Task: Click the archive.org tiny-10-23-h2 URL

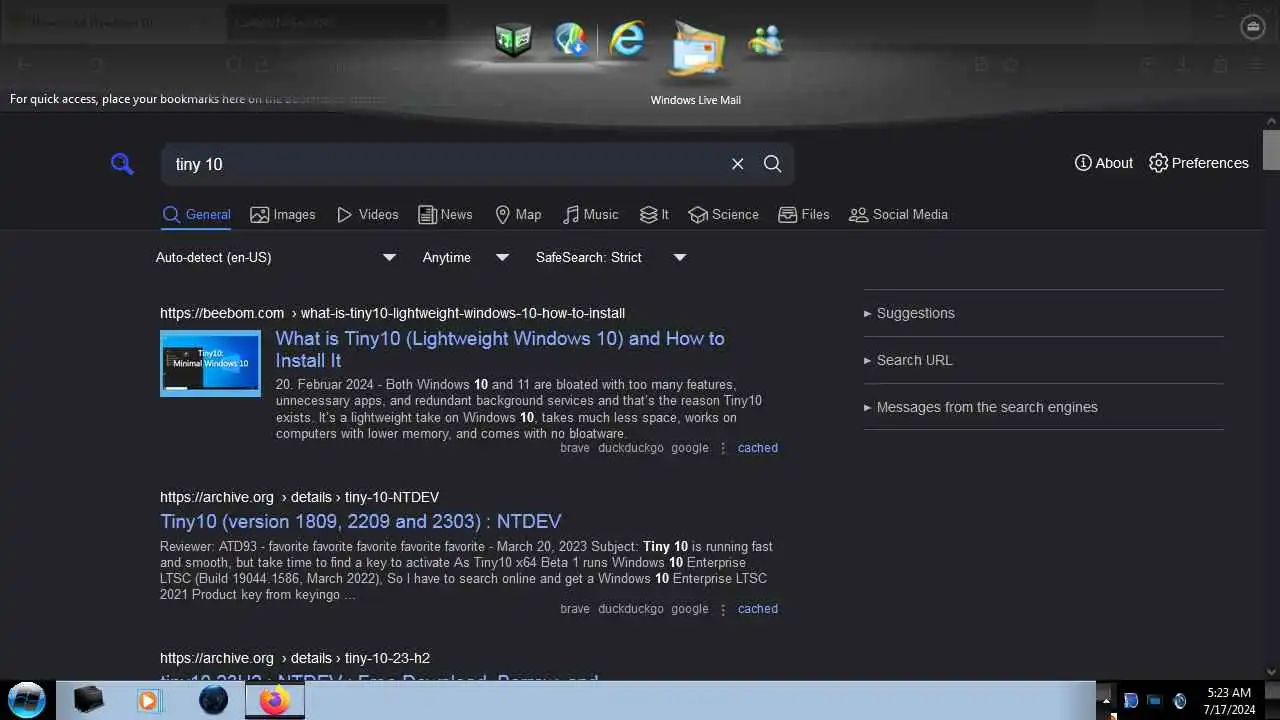Action: (295, 658)
